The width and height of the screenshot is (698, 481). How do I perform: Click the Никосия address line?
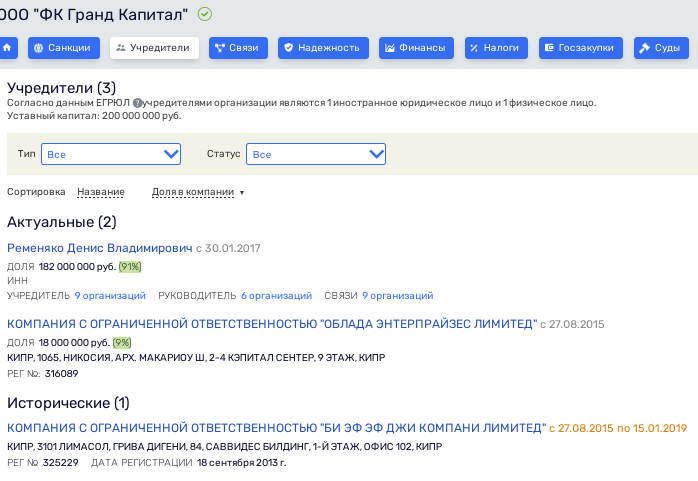(196, 357)
